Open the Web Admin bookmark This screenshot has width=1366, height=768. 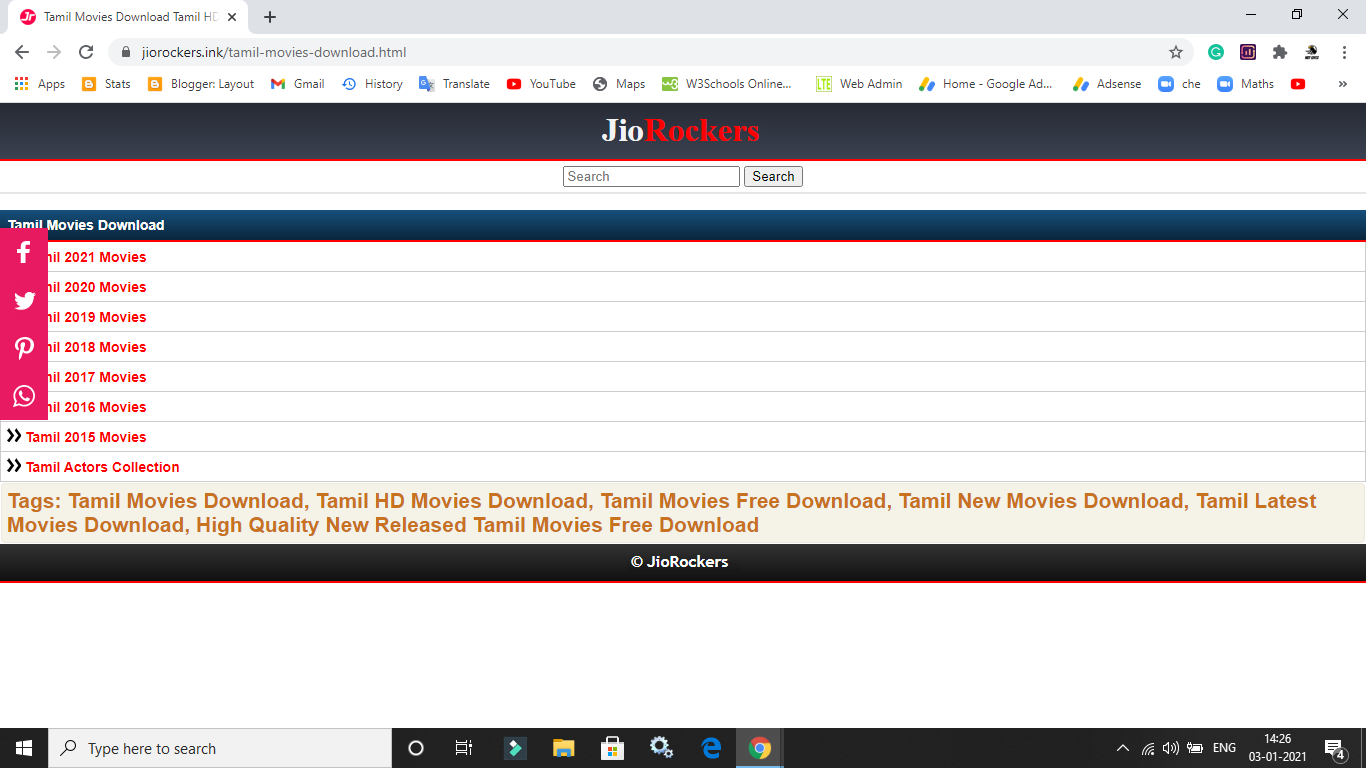(859, 84)
